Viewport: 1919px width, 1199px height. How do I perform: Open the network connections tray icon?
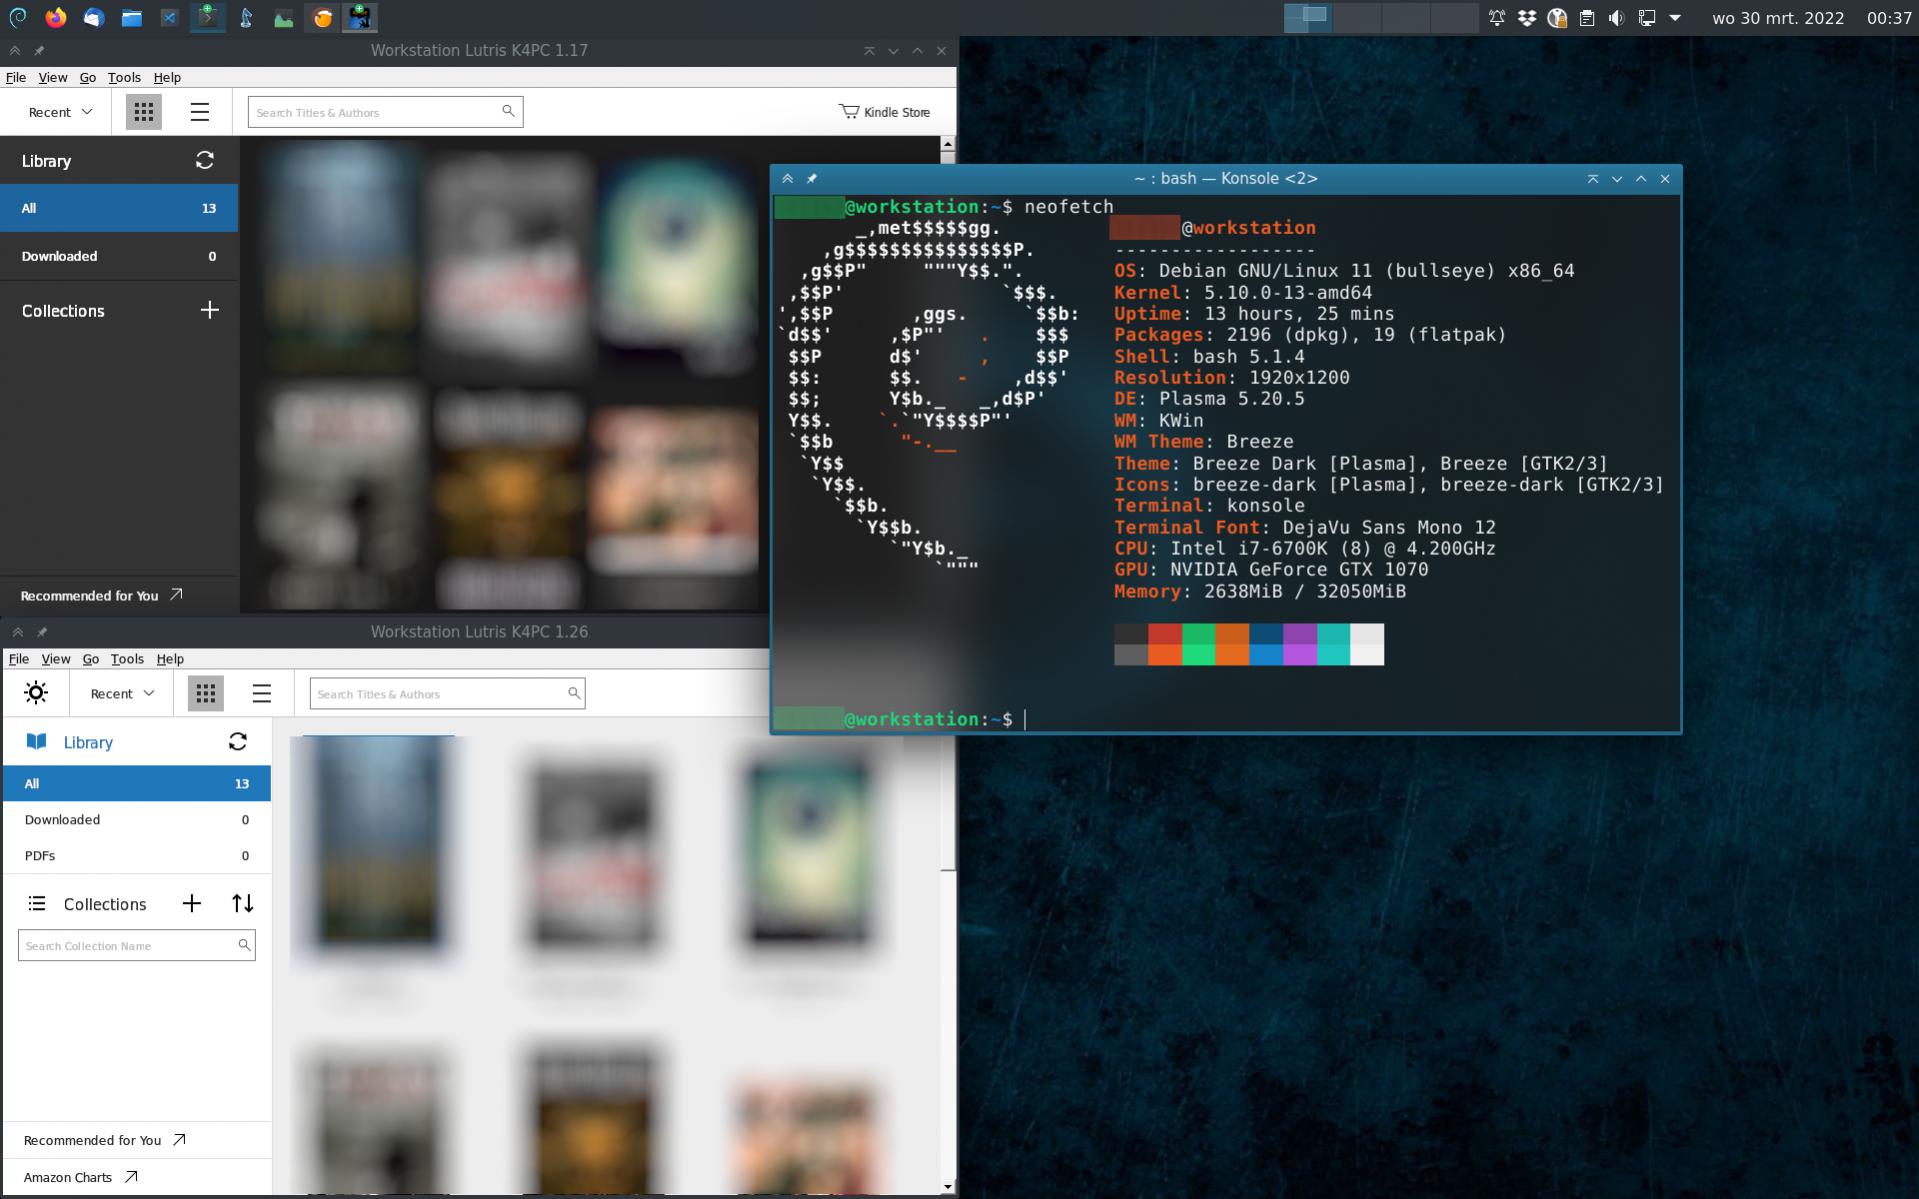coord(1646,17)
